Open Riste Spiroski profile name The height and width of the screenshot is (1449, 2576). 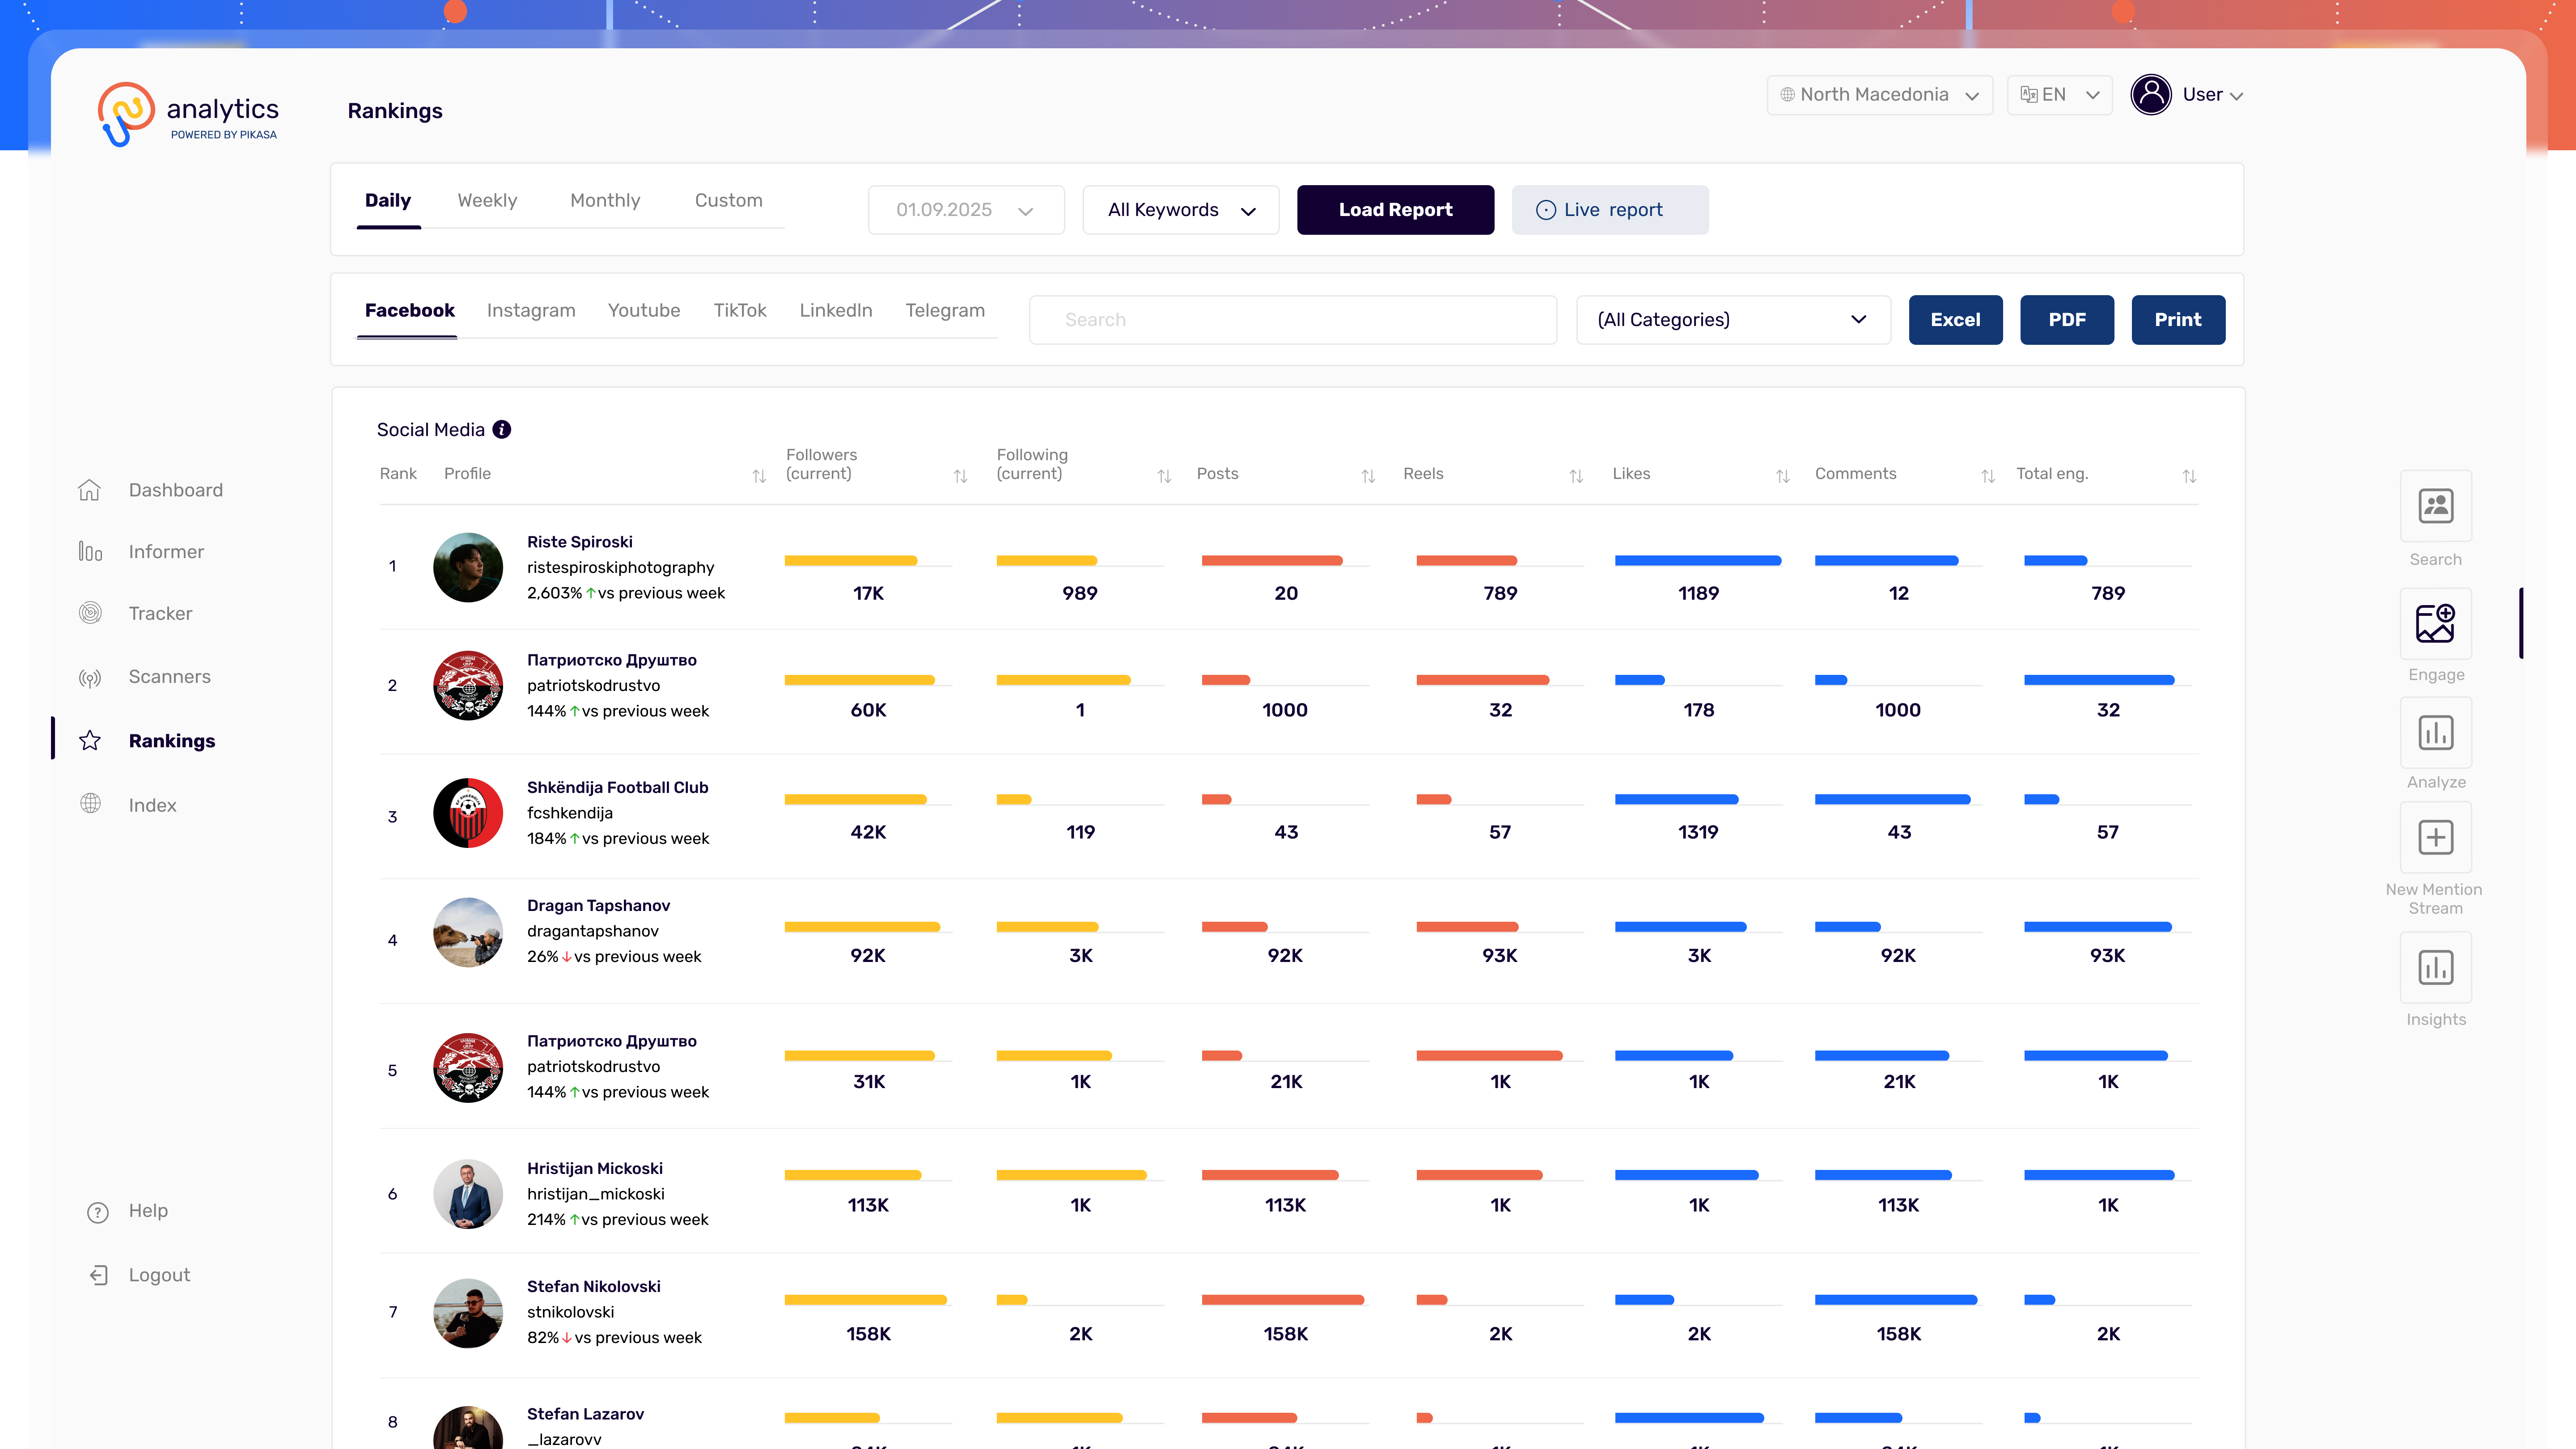pos(580,542)
